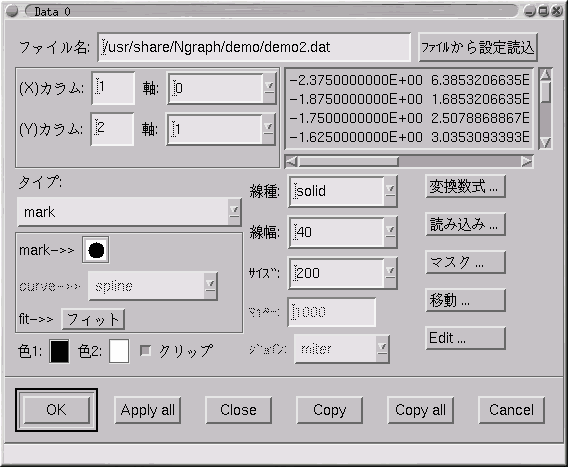This screenshot has width=568, height=467.
Task: Expand the 線種 solid dropdown
Action: (x=390, y=191)
